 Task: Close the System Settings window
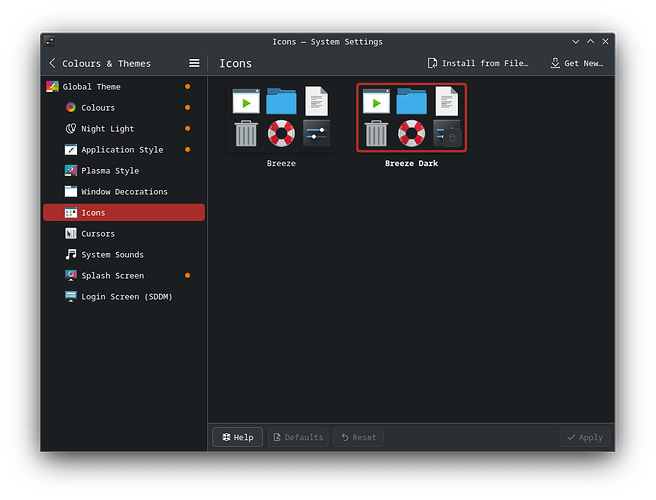605,41
